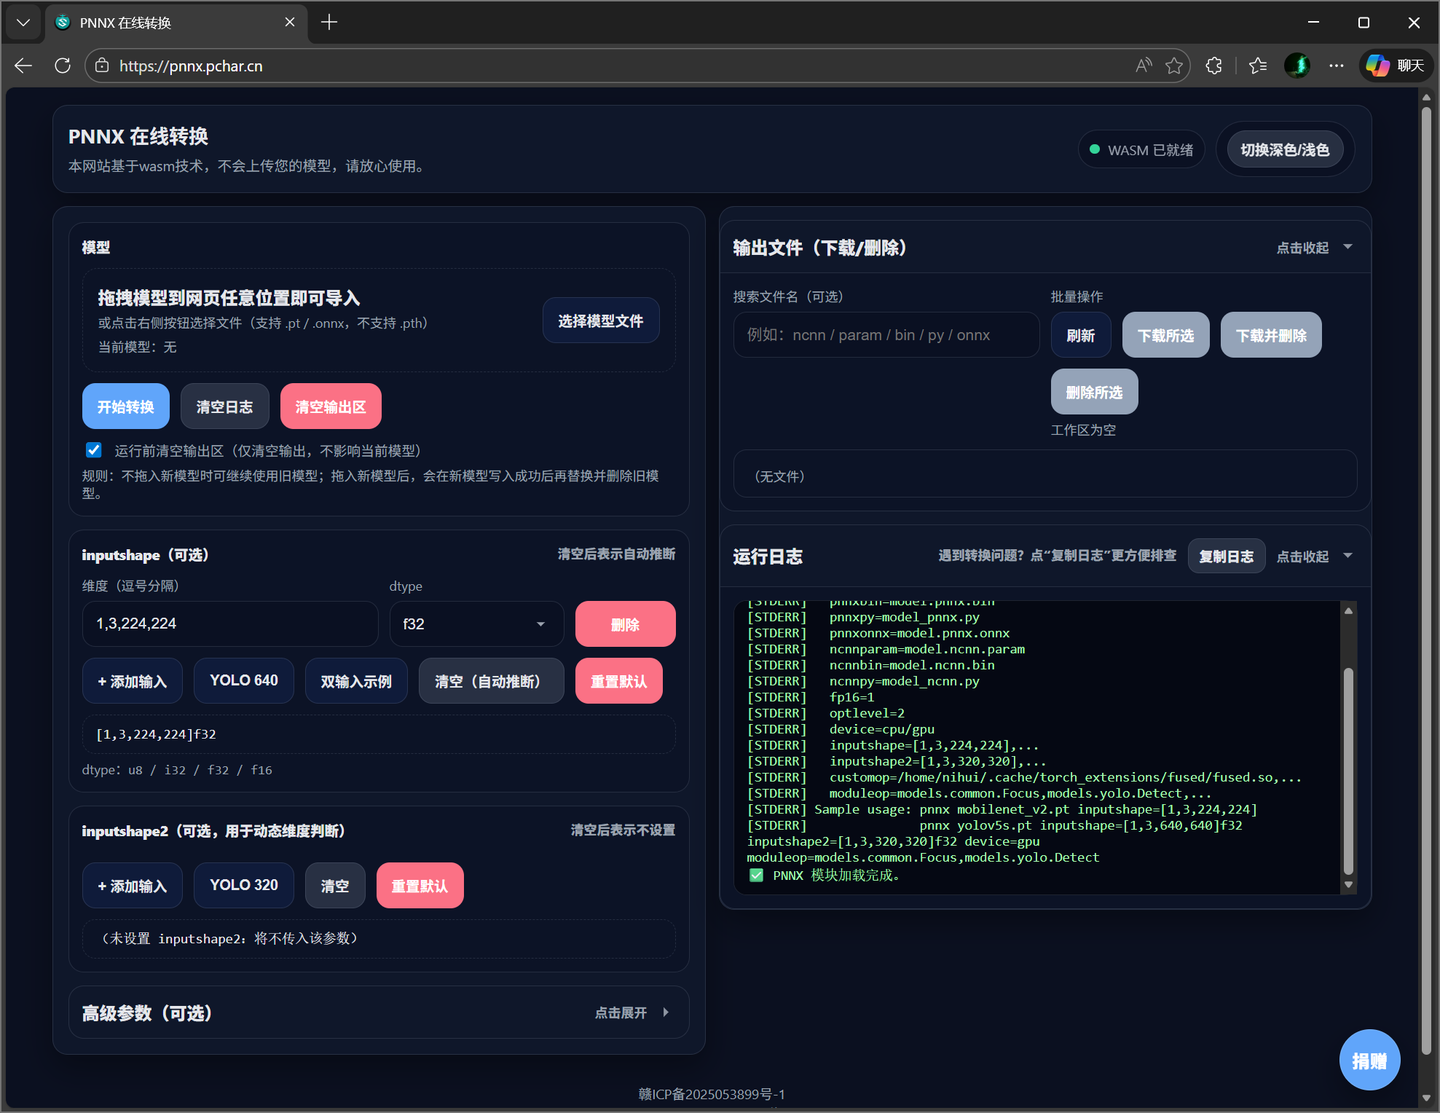Click the 清空输出区 button
Viewport: 1440px width, 1113px height.
331,407
